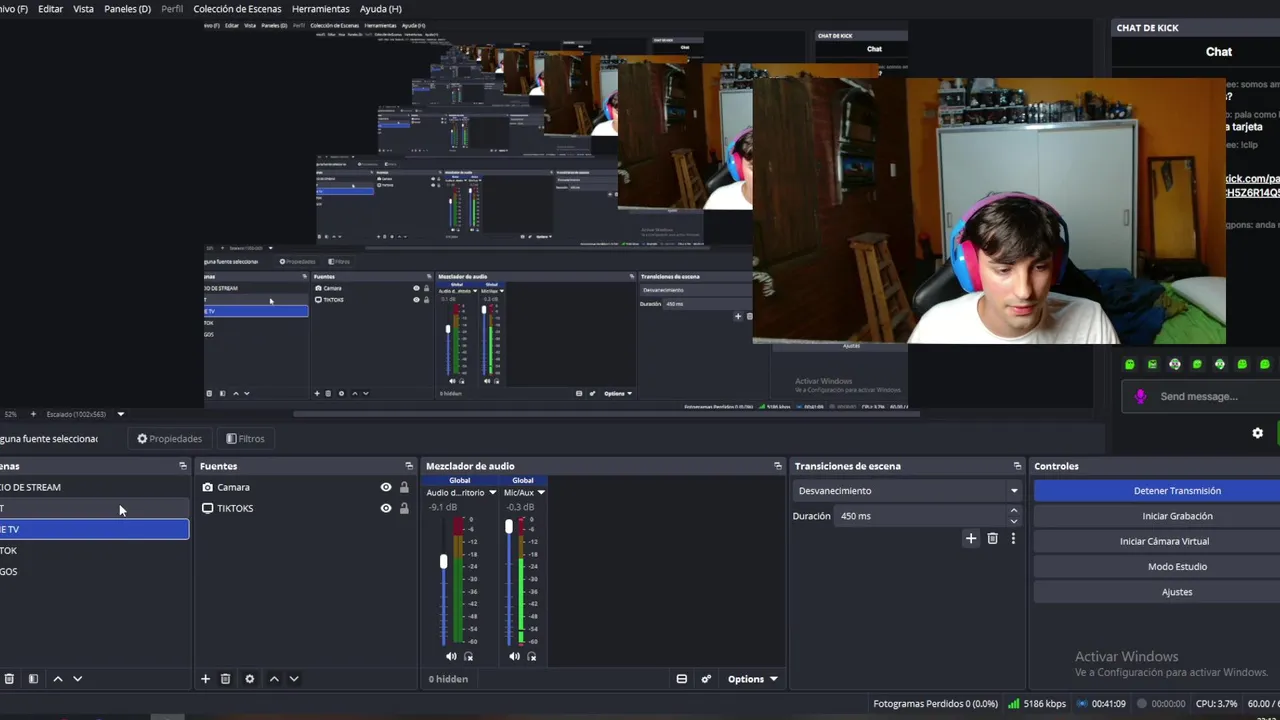
Task: Add a new scene transition
Action: tap(970, 538)
